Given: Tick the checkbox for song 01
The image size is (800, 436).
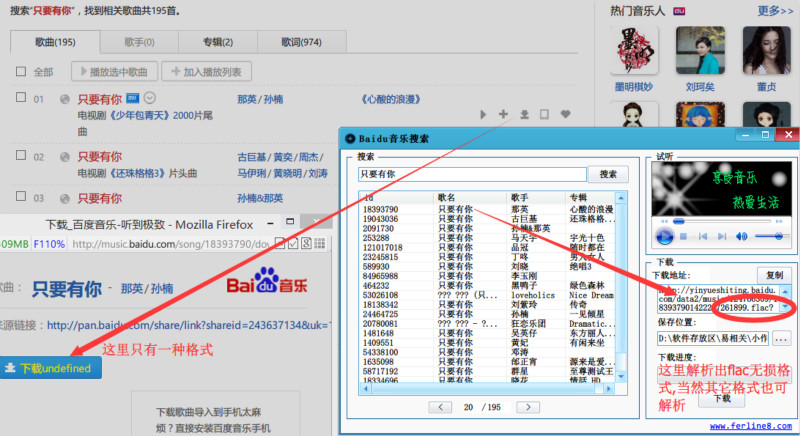Looking at the screenshot, I should click(x=21, y=99).
